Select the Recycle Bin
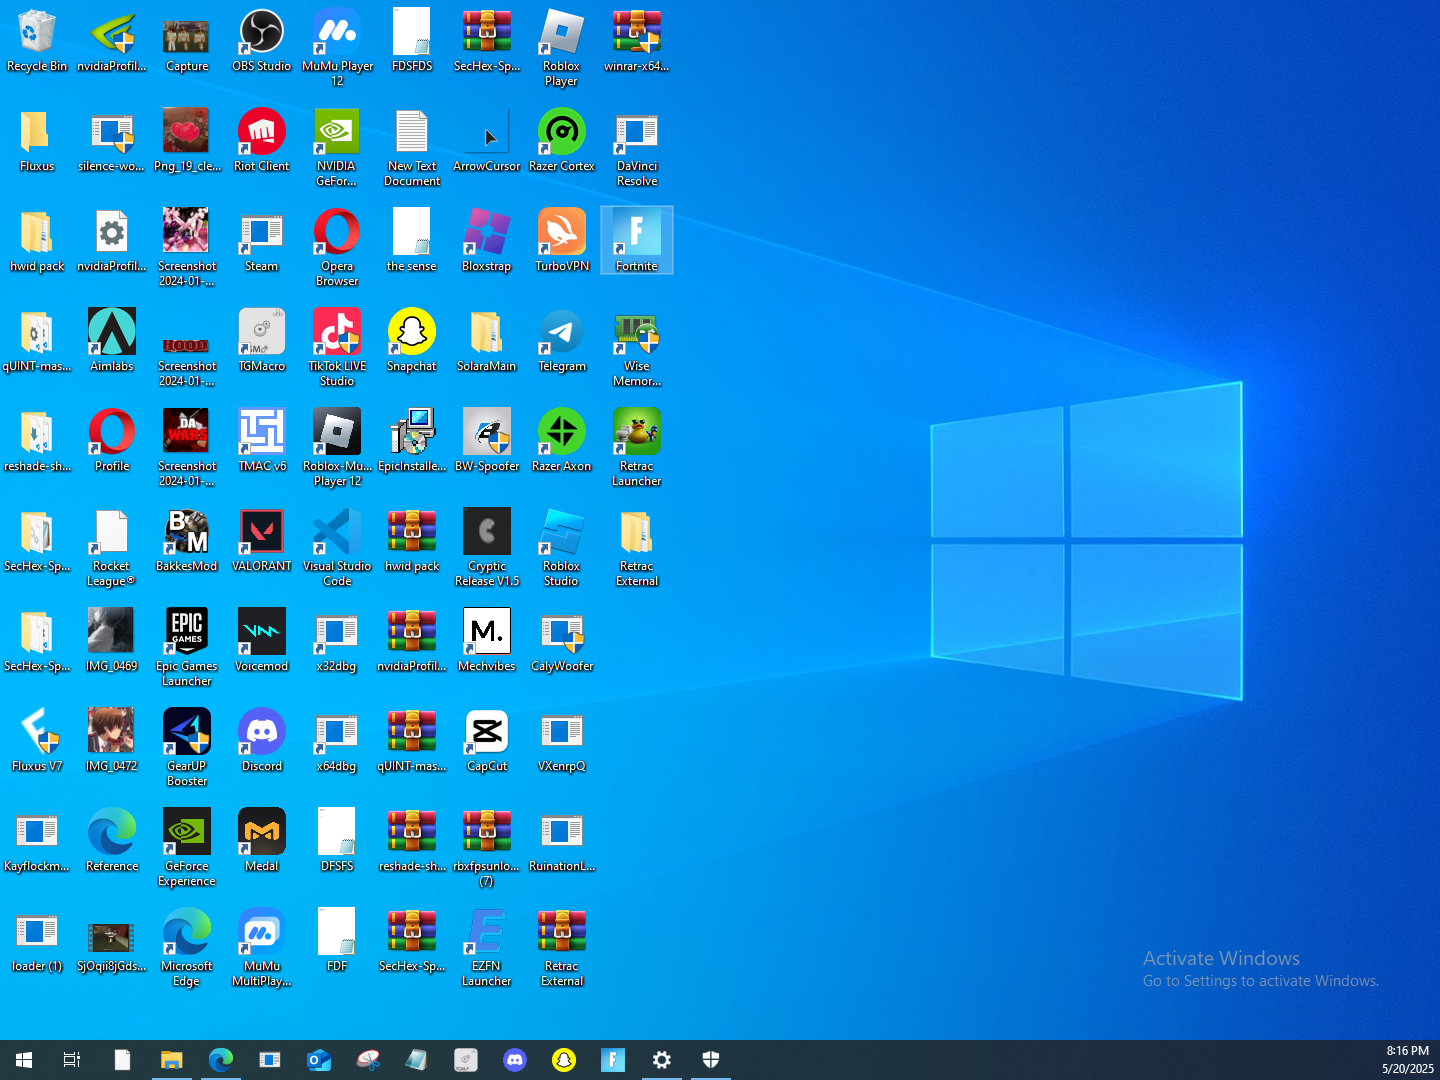This screenshot has width=1440, height=1080. 37,33
